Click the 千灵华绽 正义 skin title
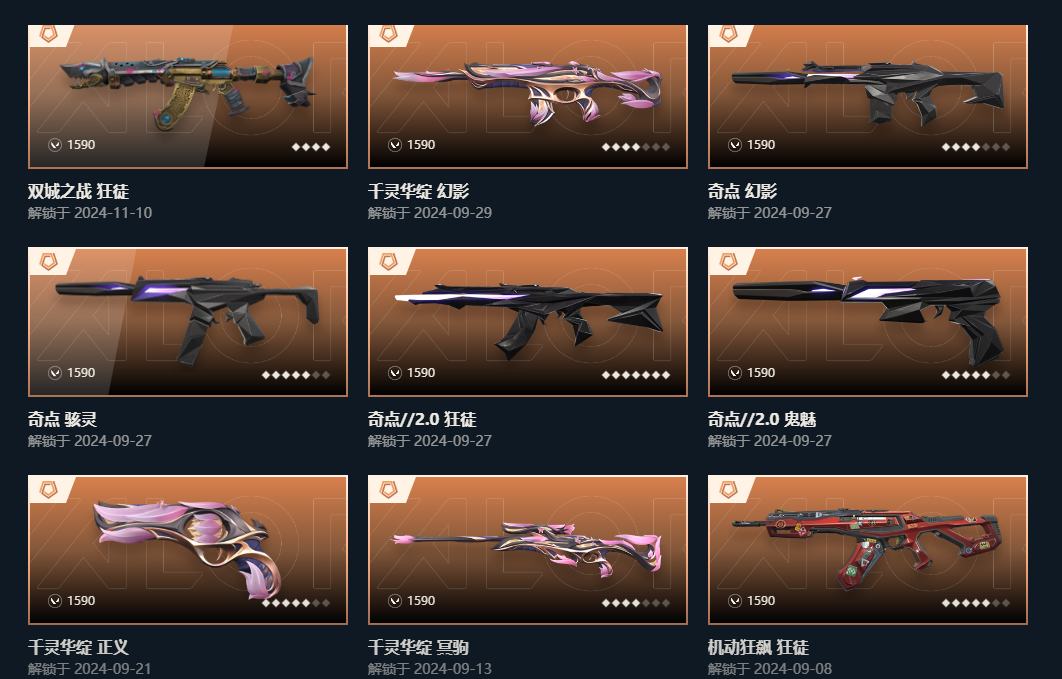 [79, 647]
